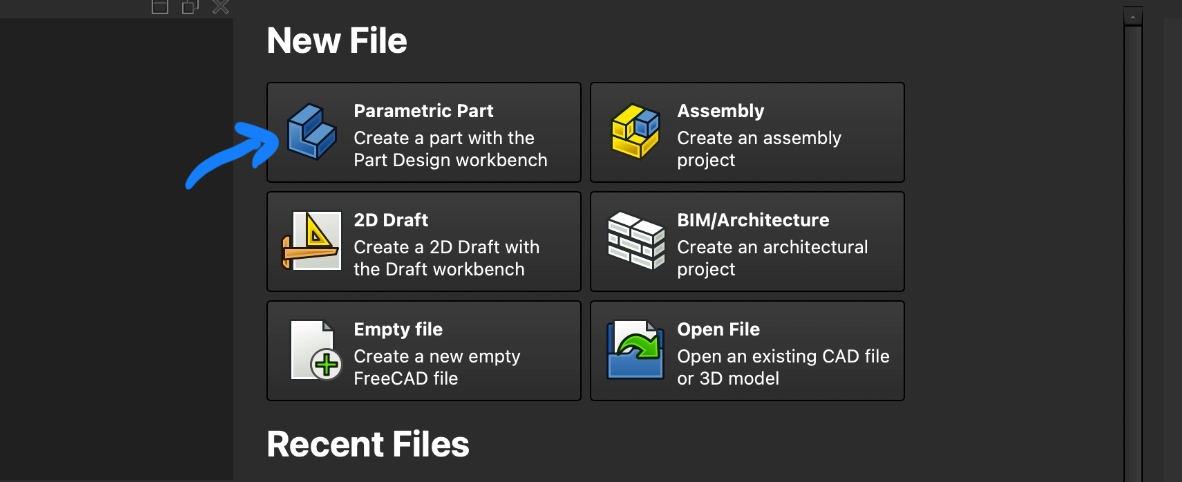Click the 2D Draft set-square icon
The height and width of the screenshot is (482, 1182).
pyautogui.click(x=311, y=243)
